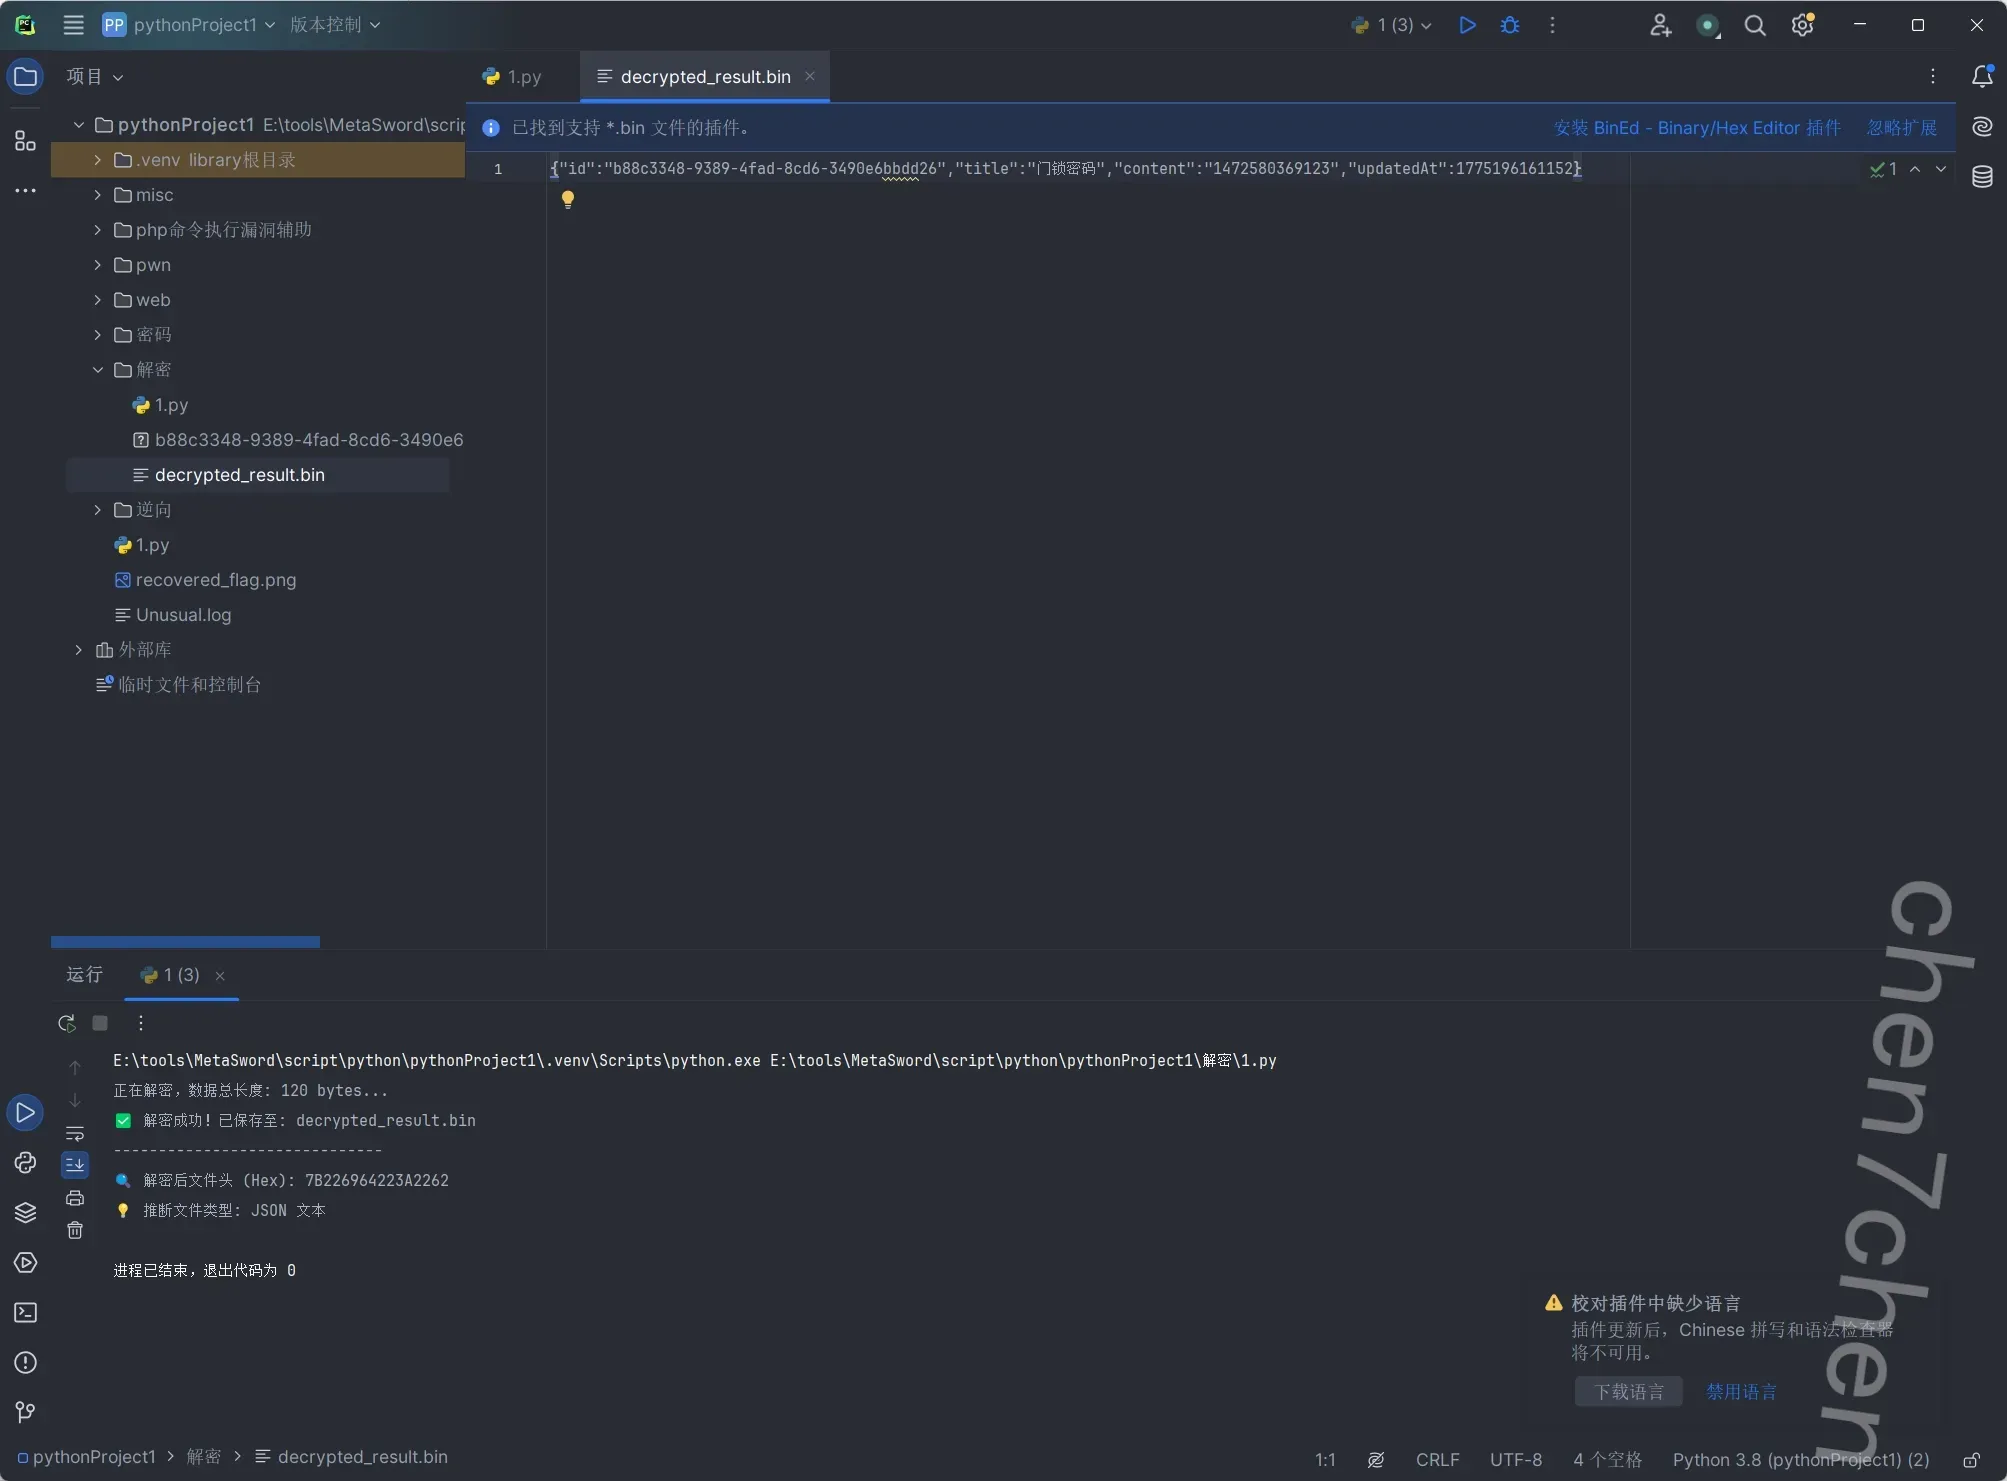Open the Git version control tool window
This screenshot has width=2007, height=1481.
tap(25, 1411)
